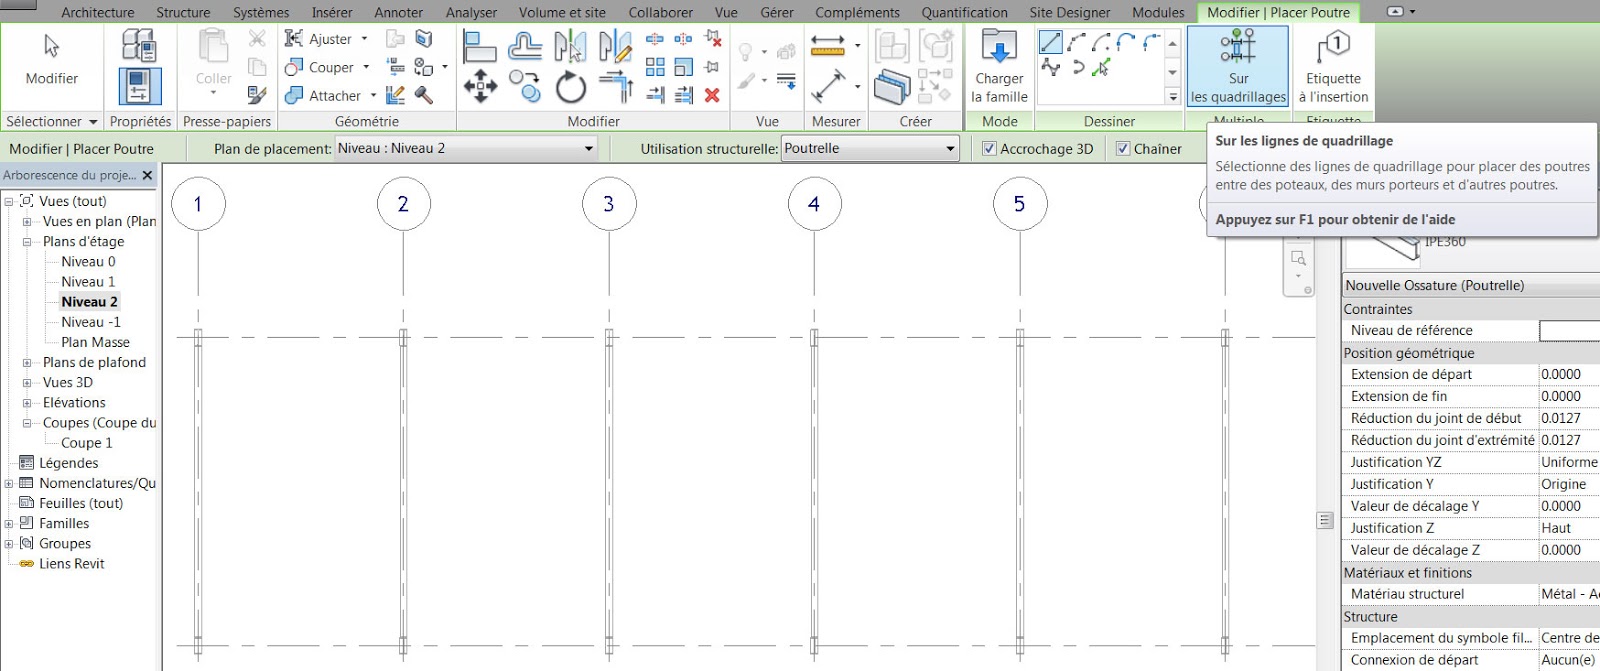Collapse the Vues (tout) tree node

[x=9, y=201]
